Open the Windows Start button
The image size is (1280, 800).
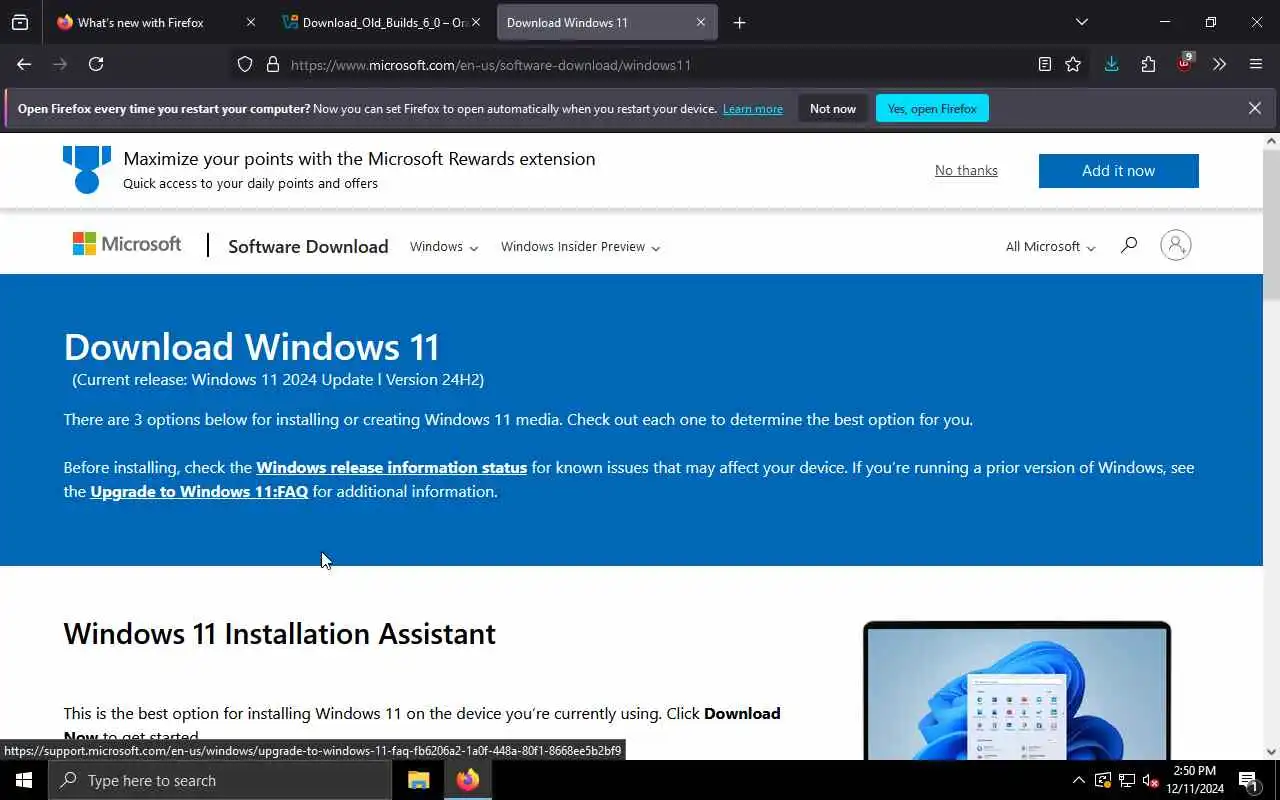tap(24, 780)
